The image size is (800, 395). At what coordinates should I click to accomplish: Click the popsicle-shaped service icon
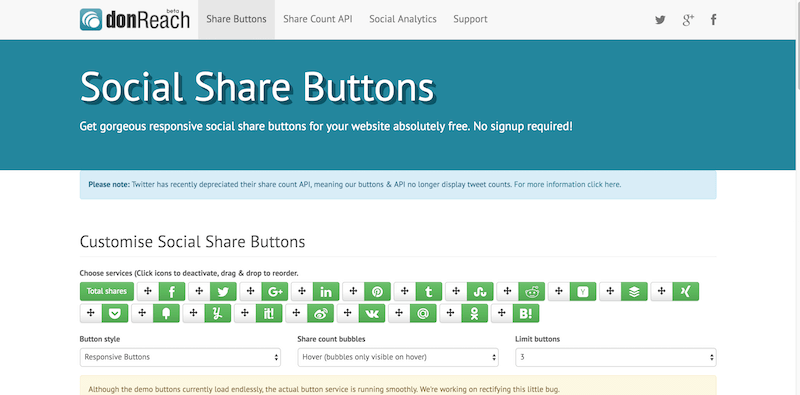tap(167, 313)
